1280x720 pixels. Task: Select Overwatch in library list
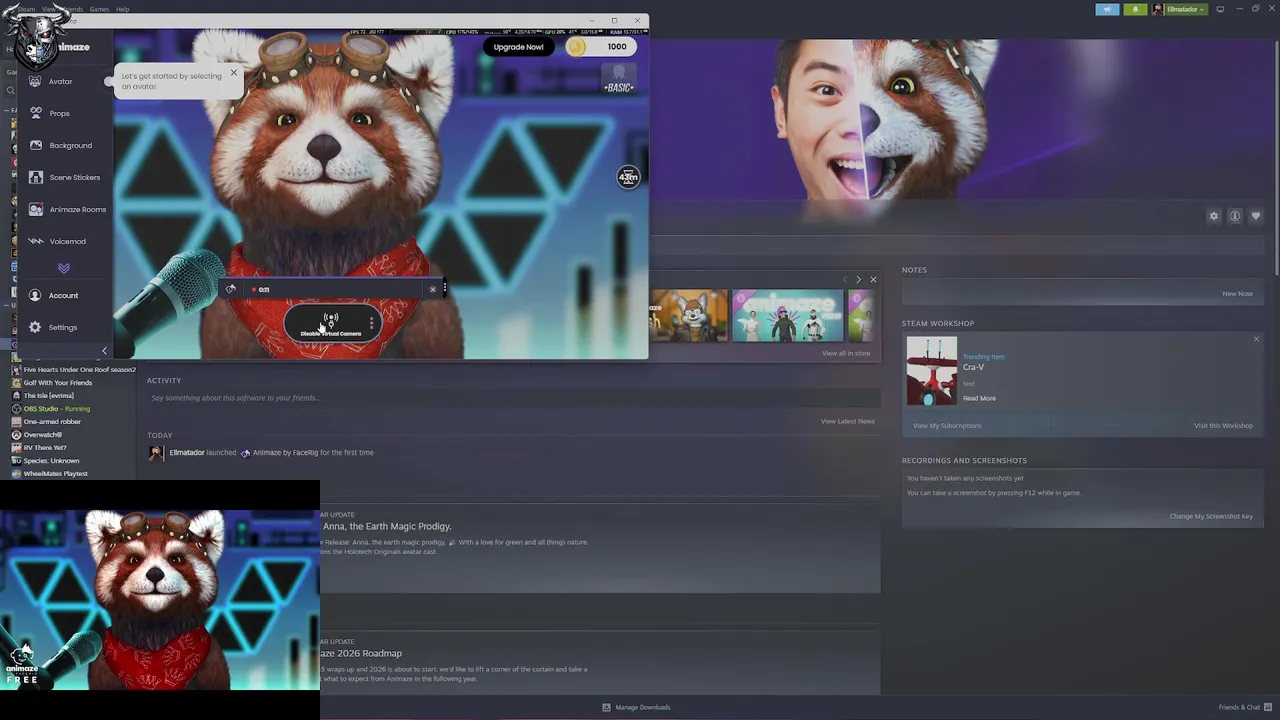click(x=43, y=435)
